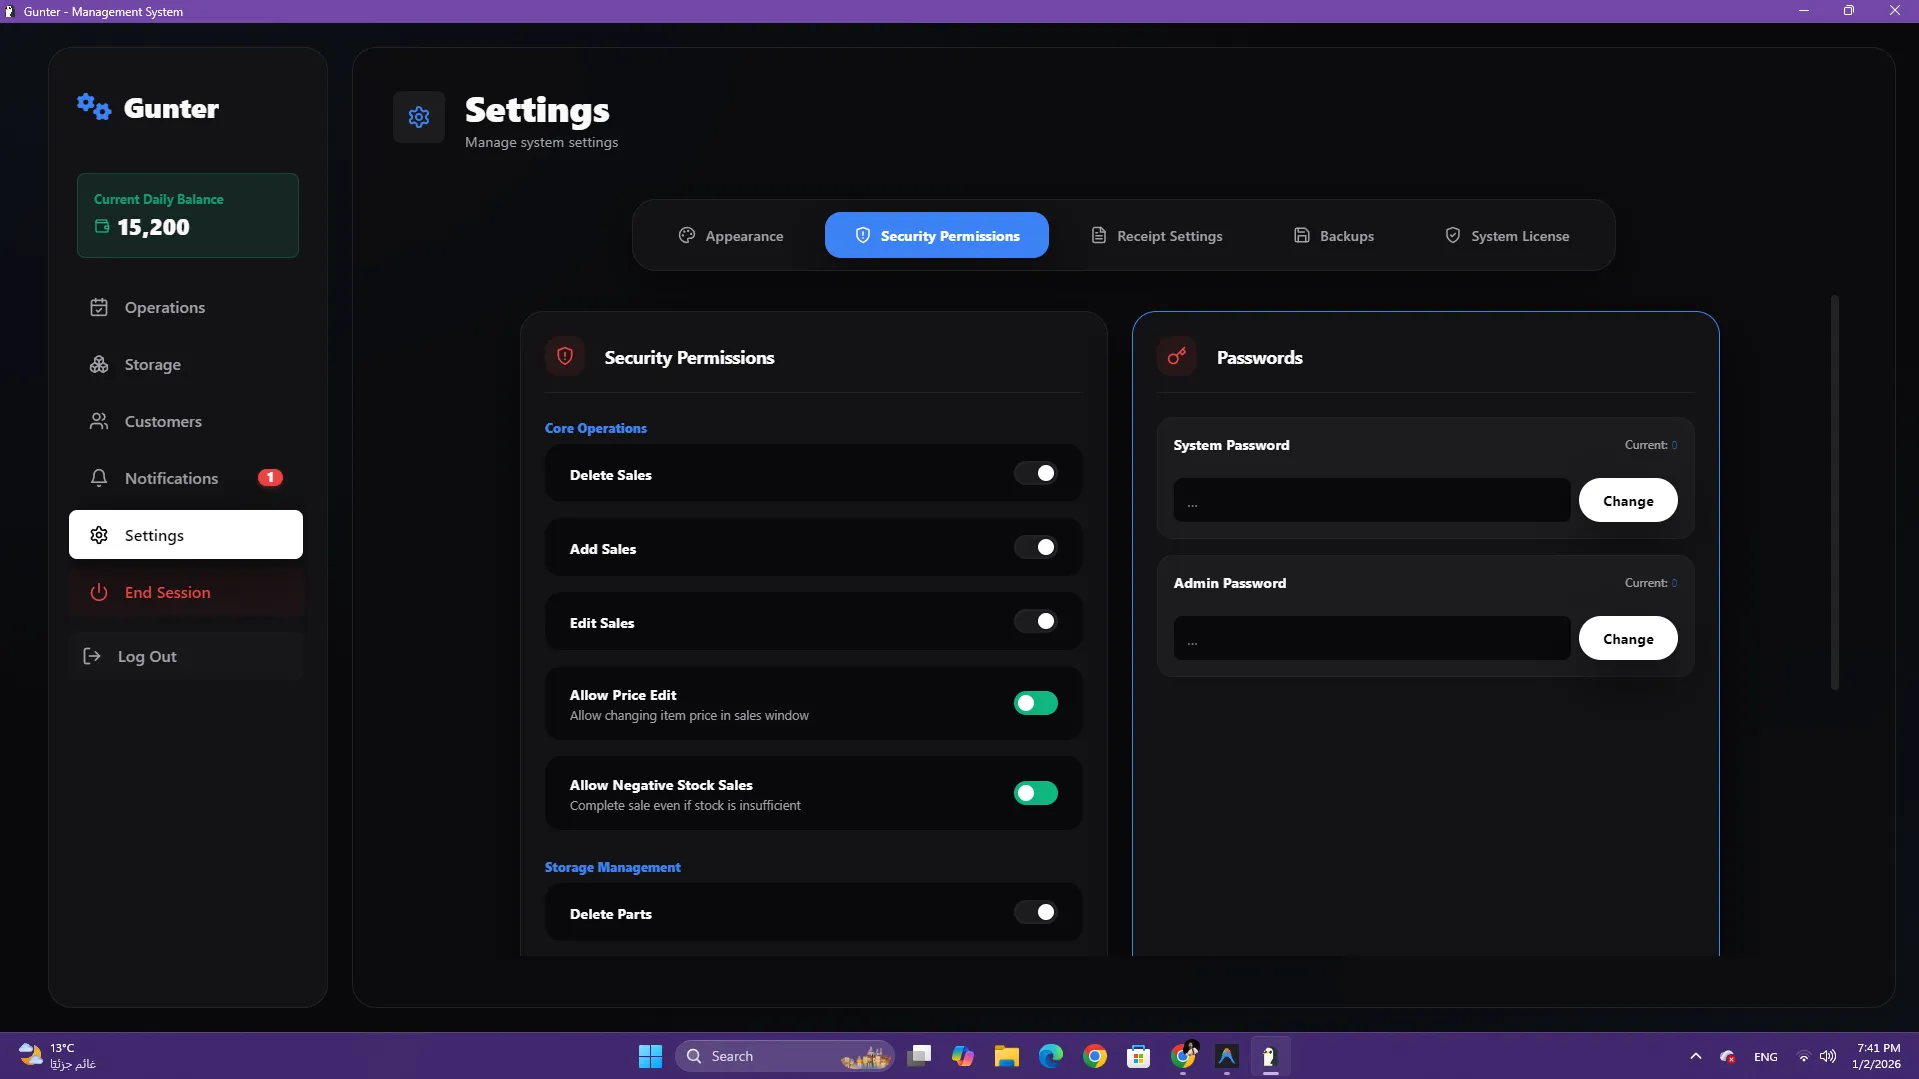This screenshot has height=1079, width=1919.
Task: Toggle the Delete Sales permission switch
Action: point(1036,473)
